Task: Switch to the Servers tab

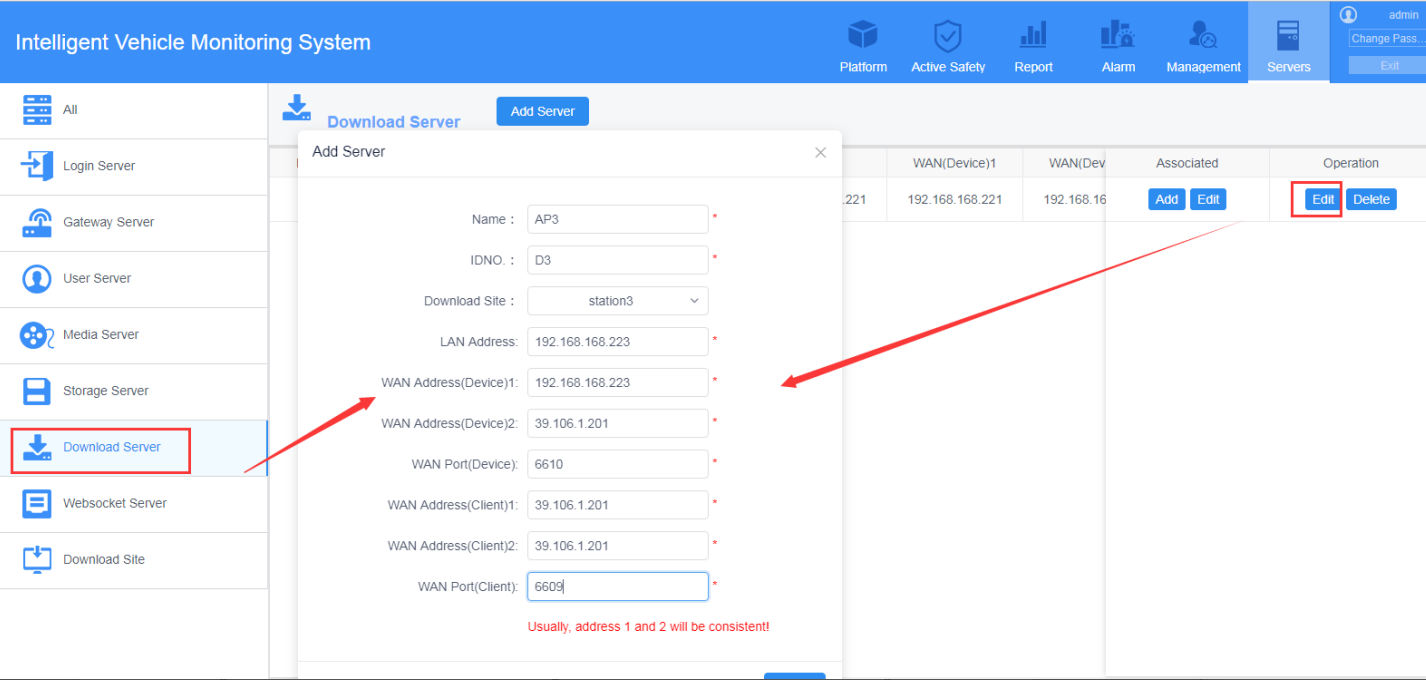Action: 1288,45
